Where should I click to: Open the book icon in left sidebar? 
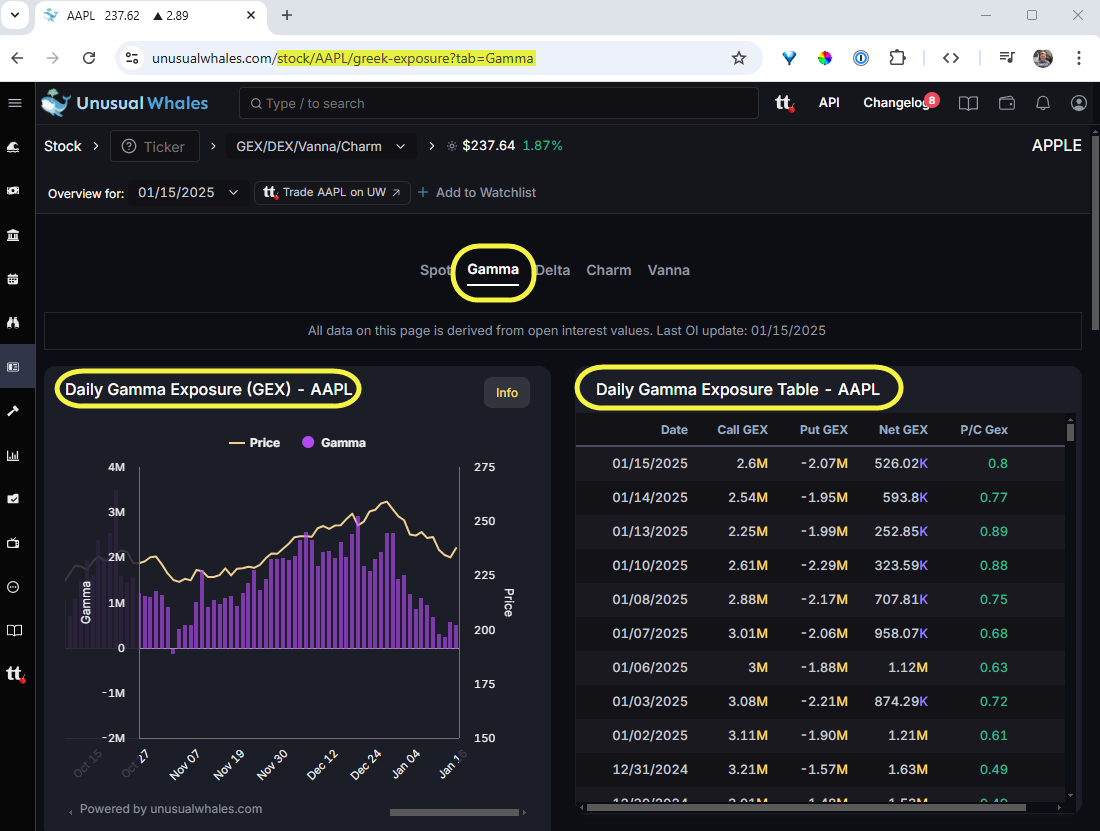tap(14, 630)
